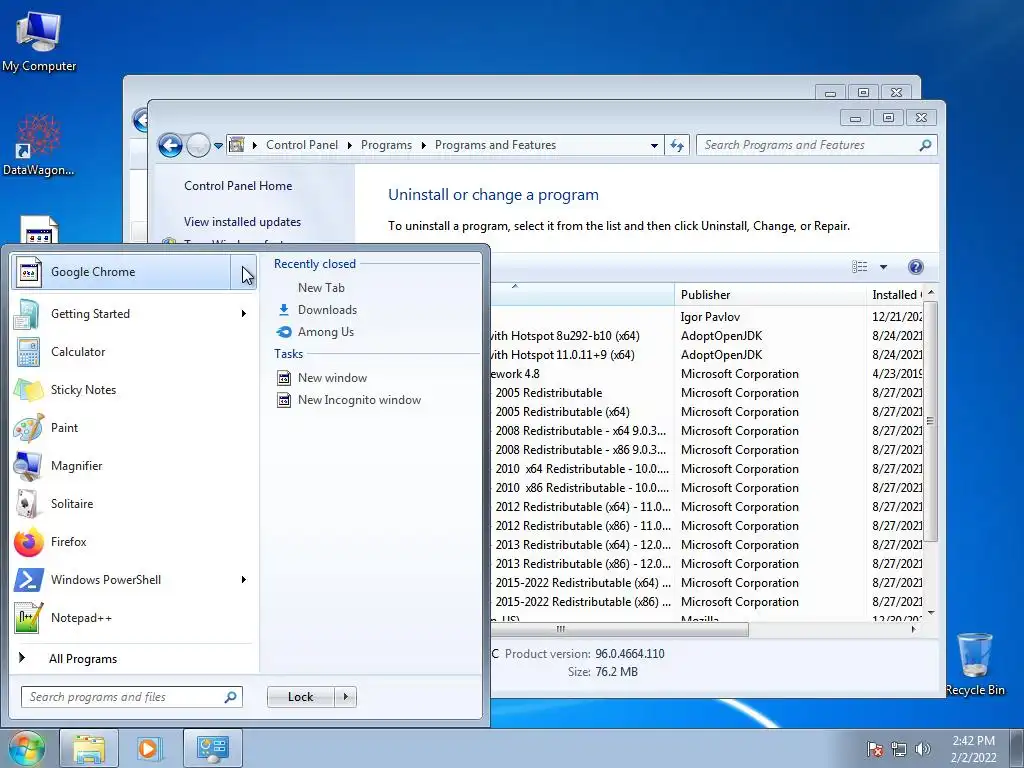1024x768 pixels.
Task: Sort by the Installed On column header
Action: coord(895,295)
